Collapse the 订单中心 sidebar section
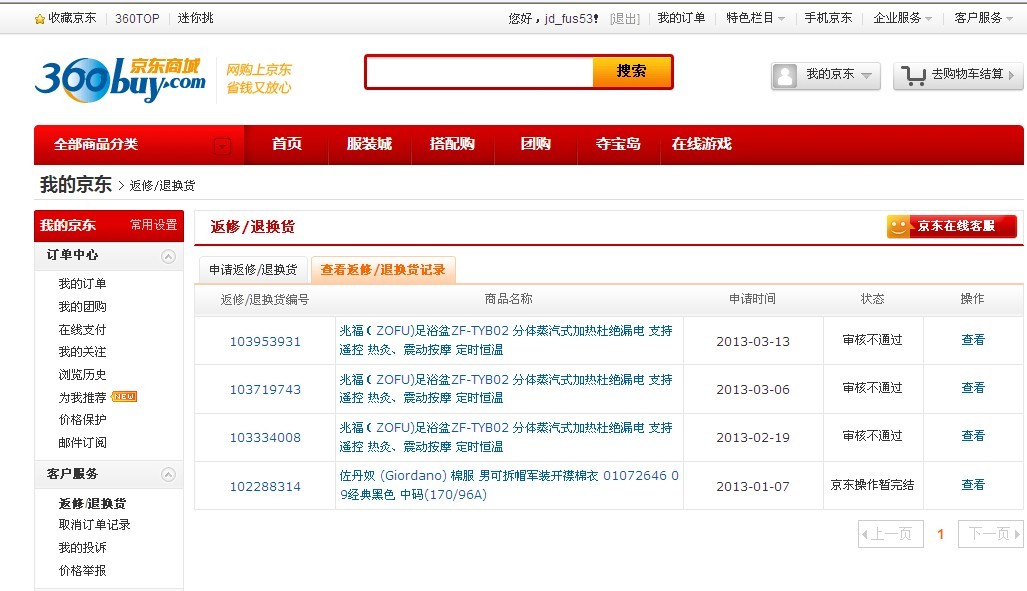Image resolution: width=1027 pixels, height=591 pixels. [x=167, y=255]
